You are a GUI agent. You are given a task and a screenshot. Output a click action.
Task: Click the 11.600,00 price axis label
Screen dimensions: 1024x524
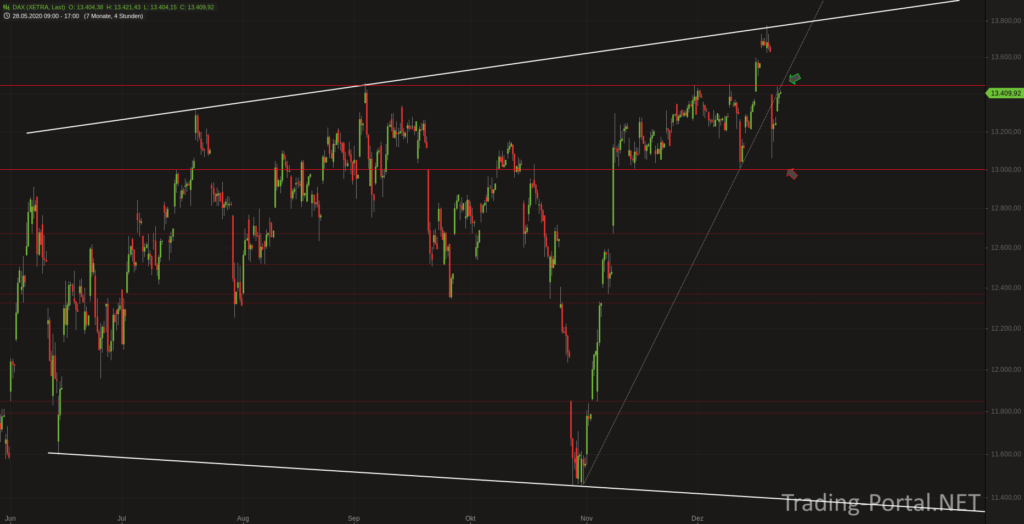coord(1004,454)
